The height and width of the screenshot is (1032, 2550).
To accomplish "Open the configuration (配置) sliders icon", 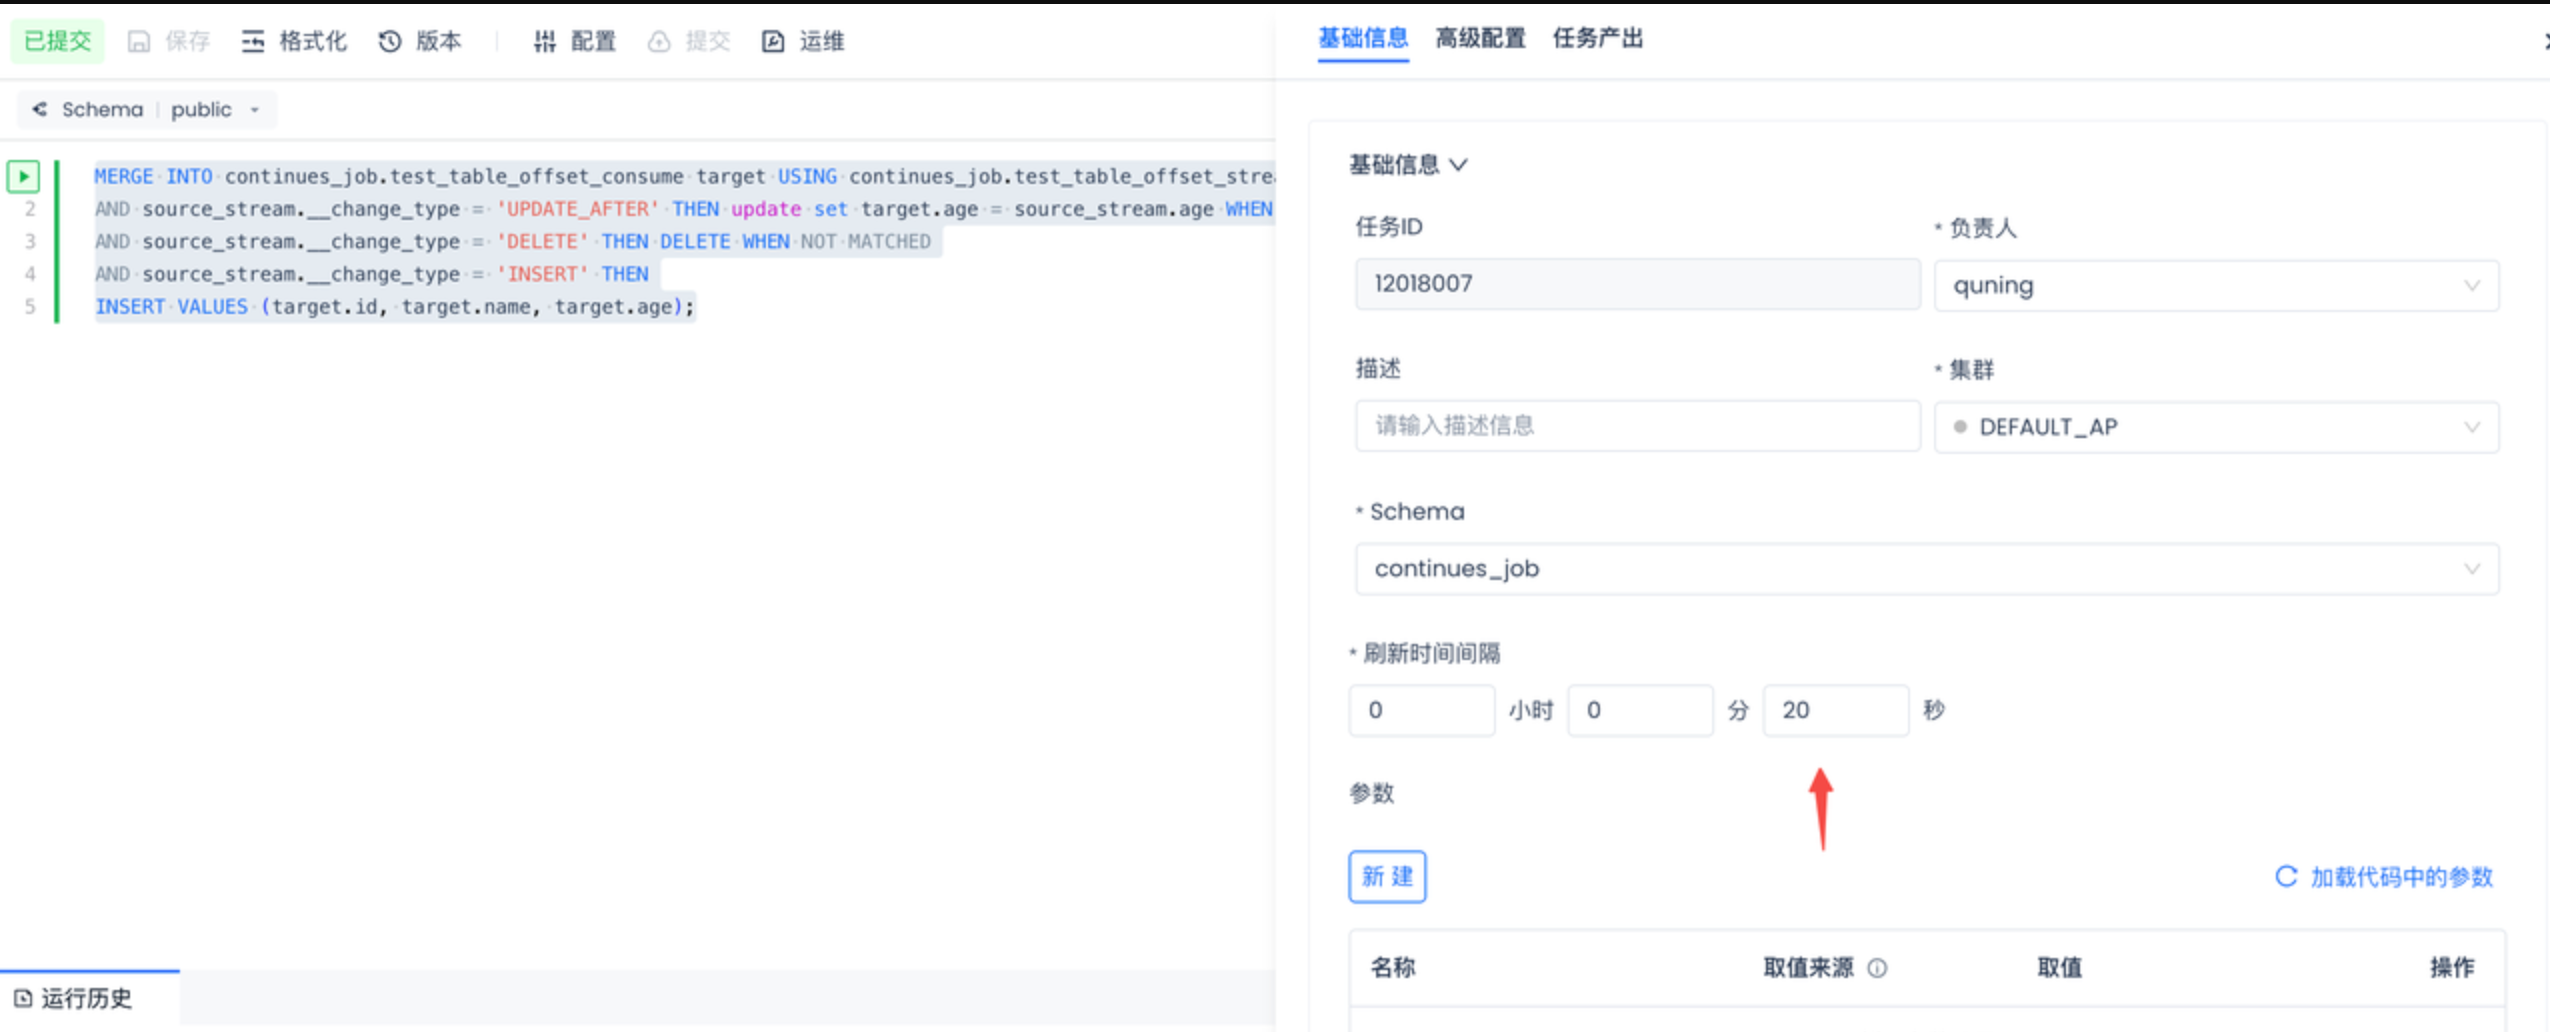I will pyautogui.click(x=545, y=41).
